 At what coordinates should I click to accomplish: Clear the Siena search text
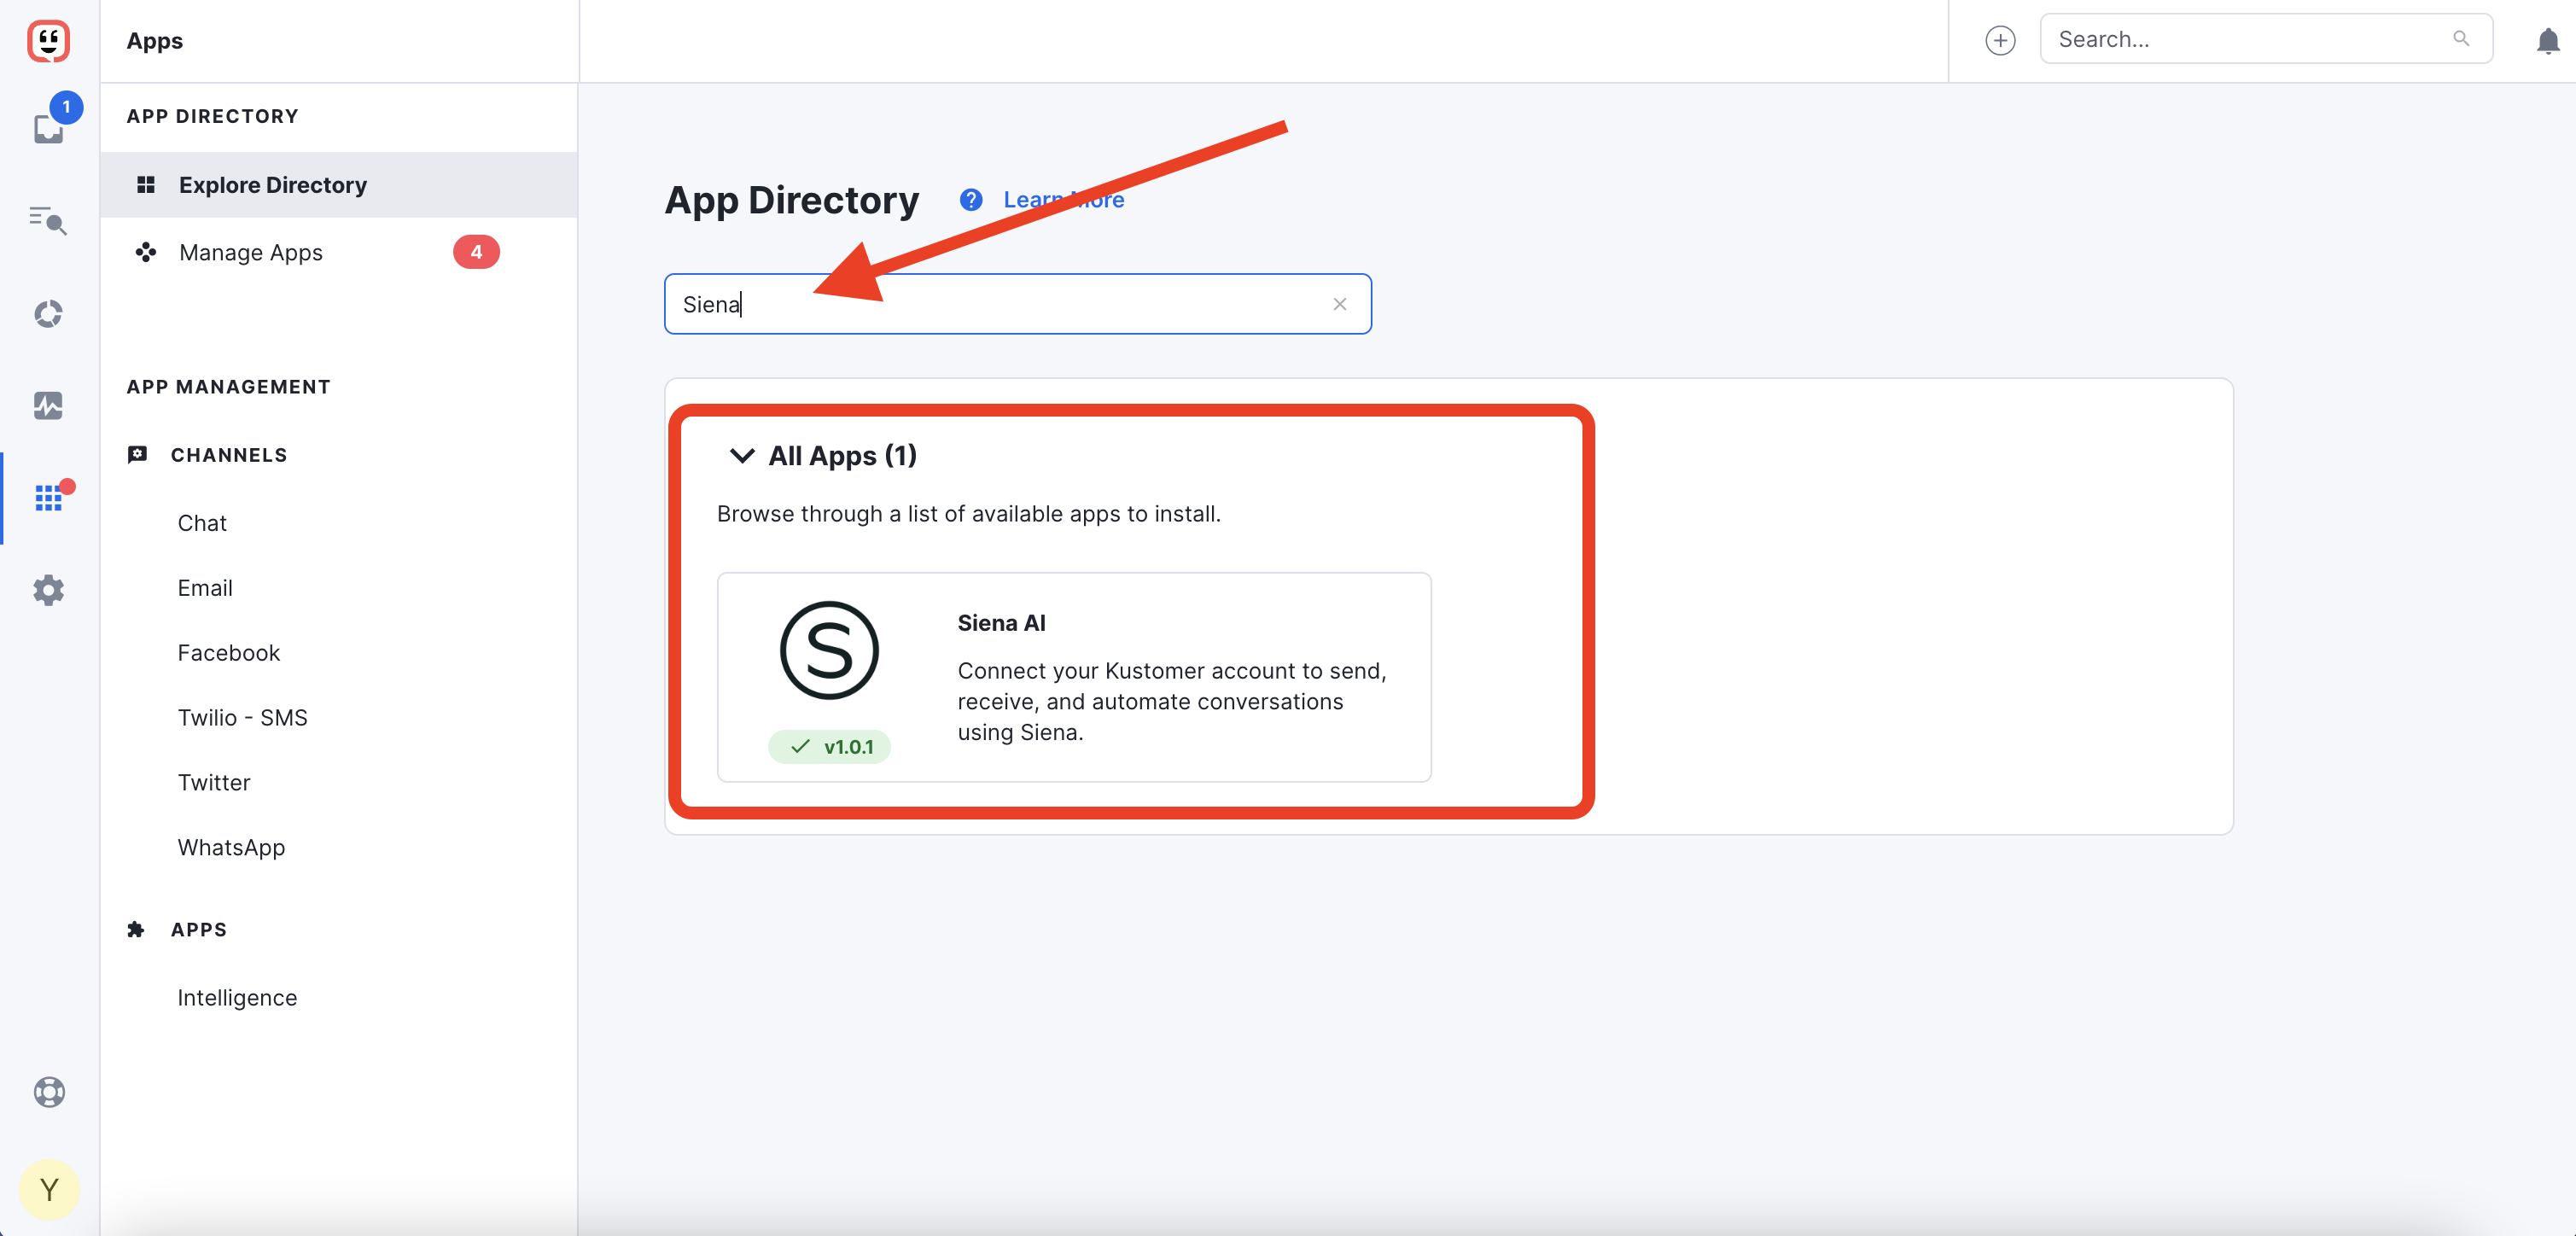pos(1340,304)
